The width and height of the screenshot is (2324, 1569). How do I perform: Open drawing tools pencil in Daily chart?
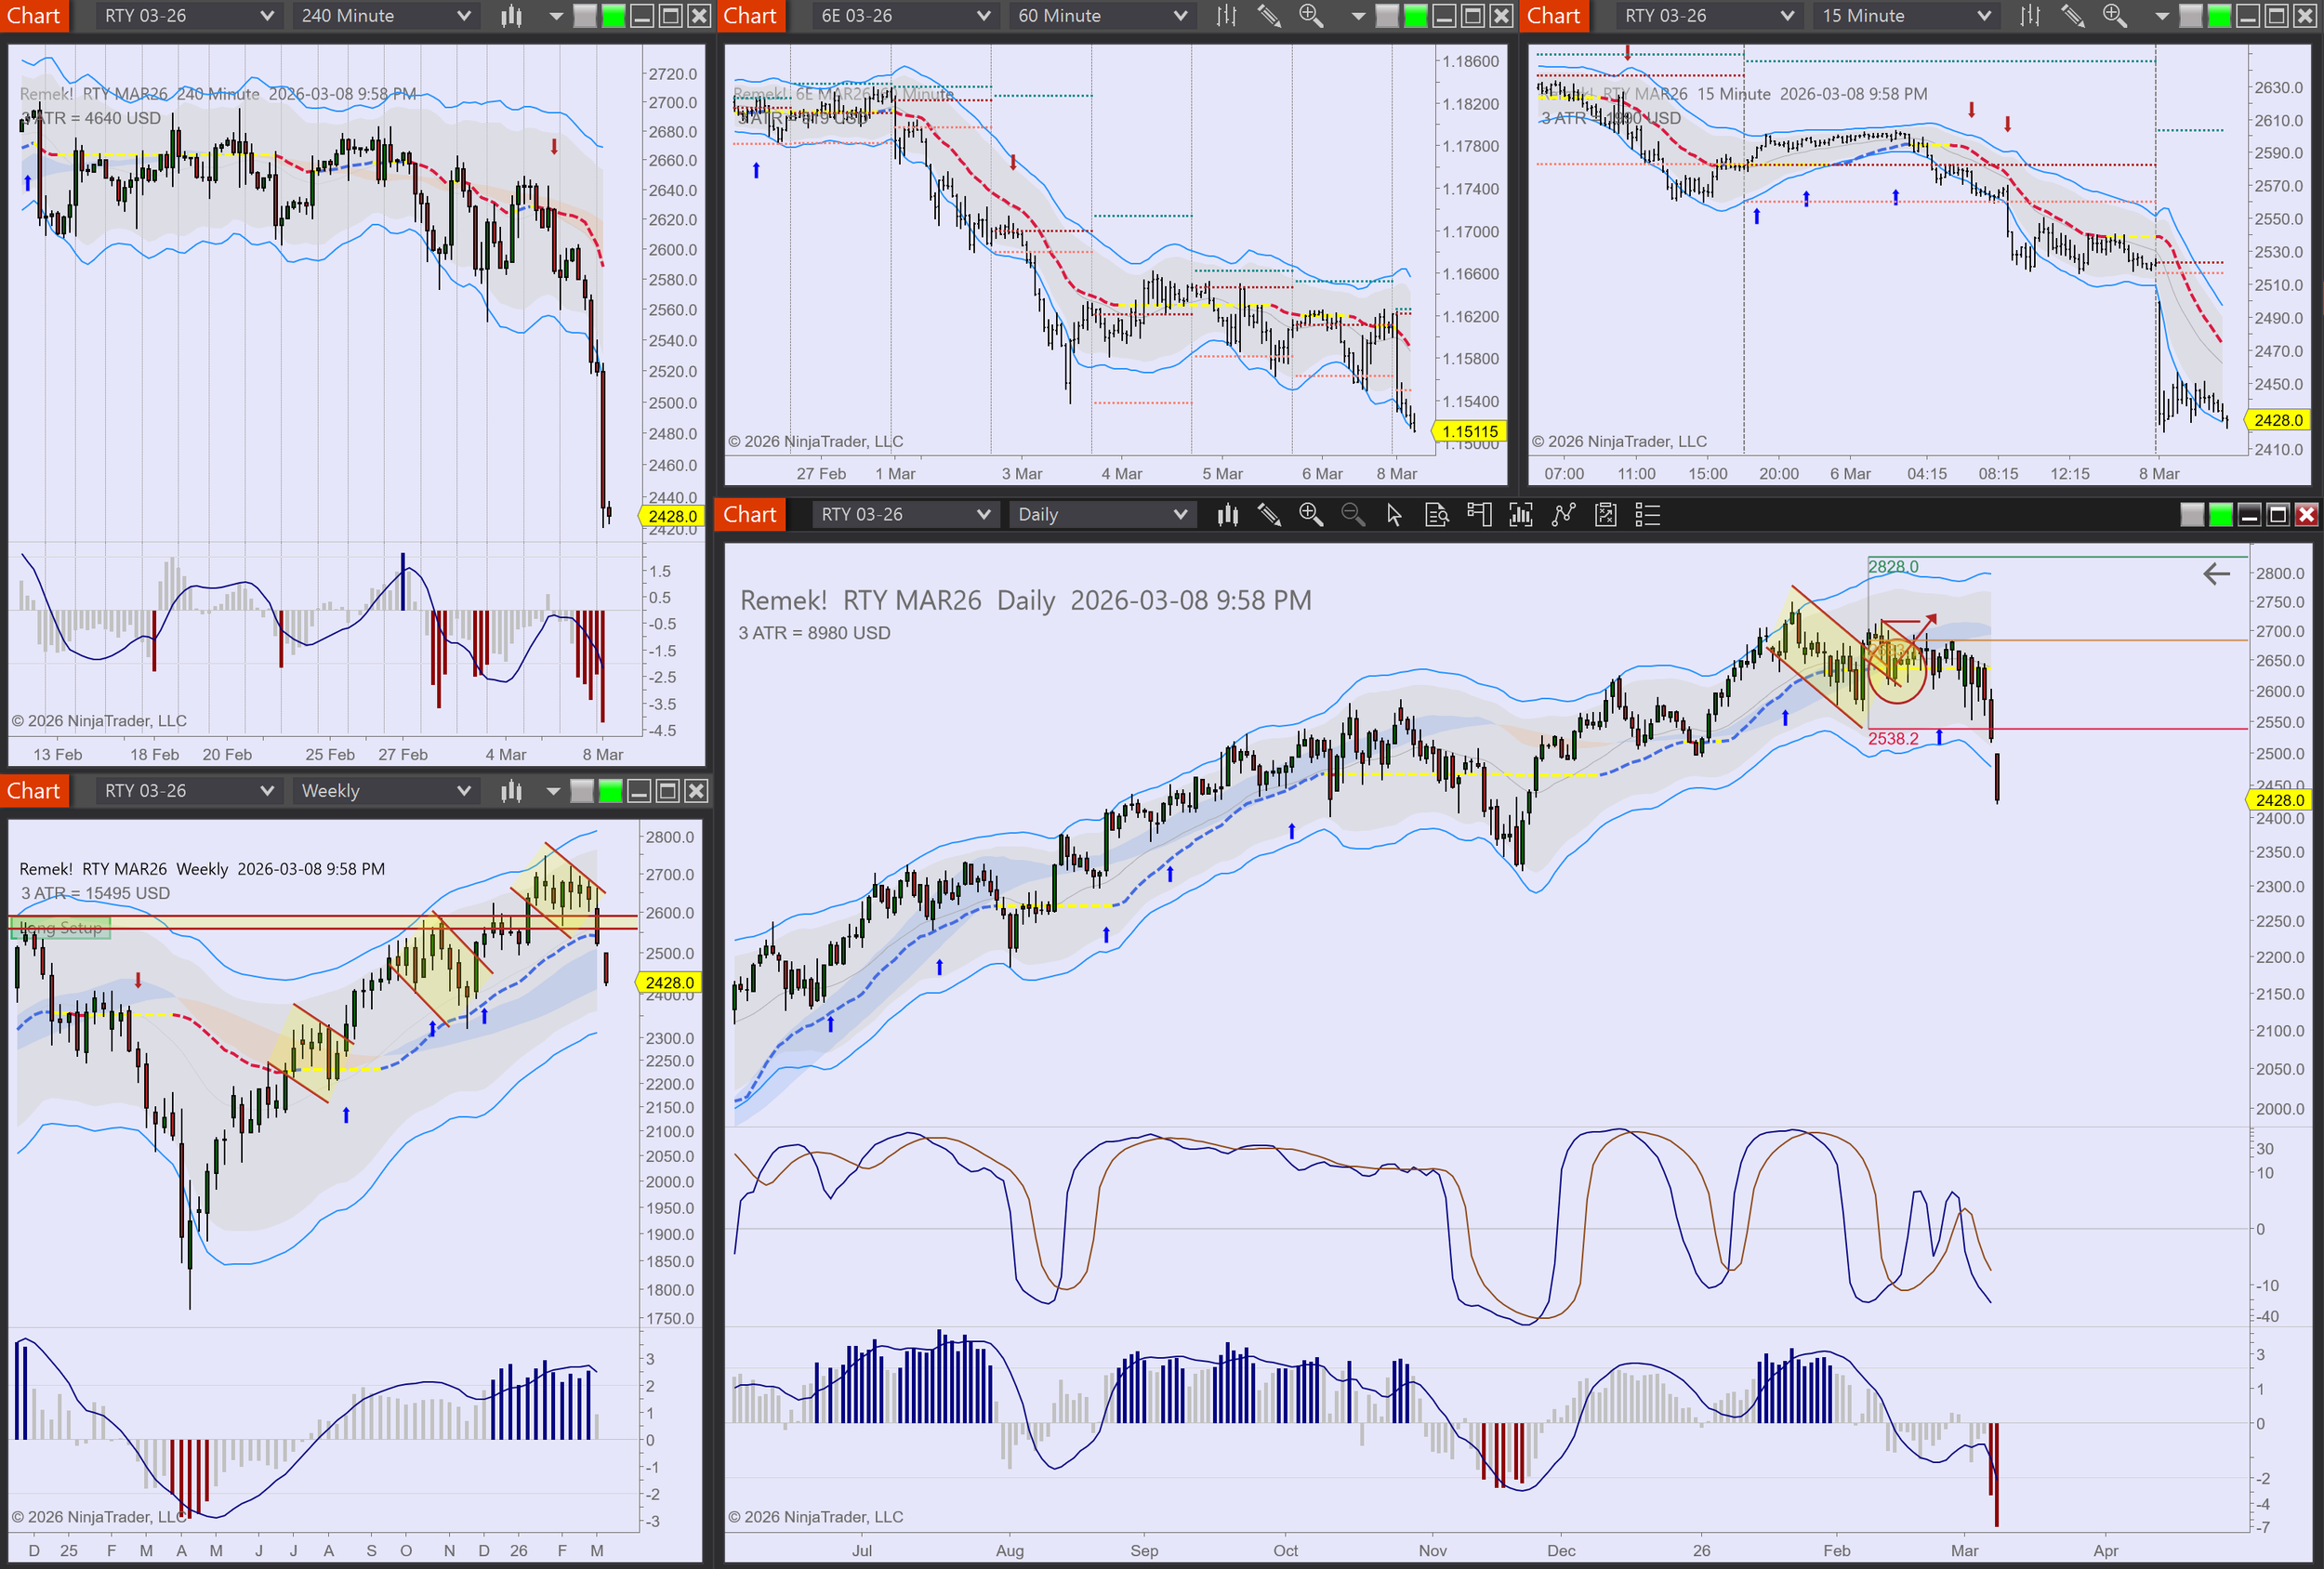(1269, 515)
